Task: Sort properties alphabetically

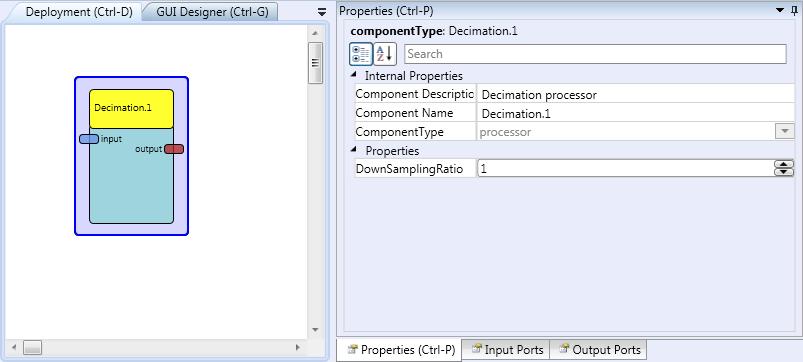Action: pyautogui.click(x=385, y=54)
